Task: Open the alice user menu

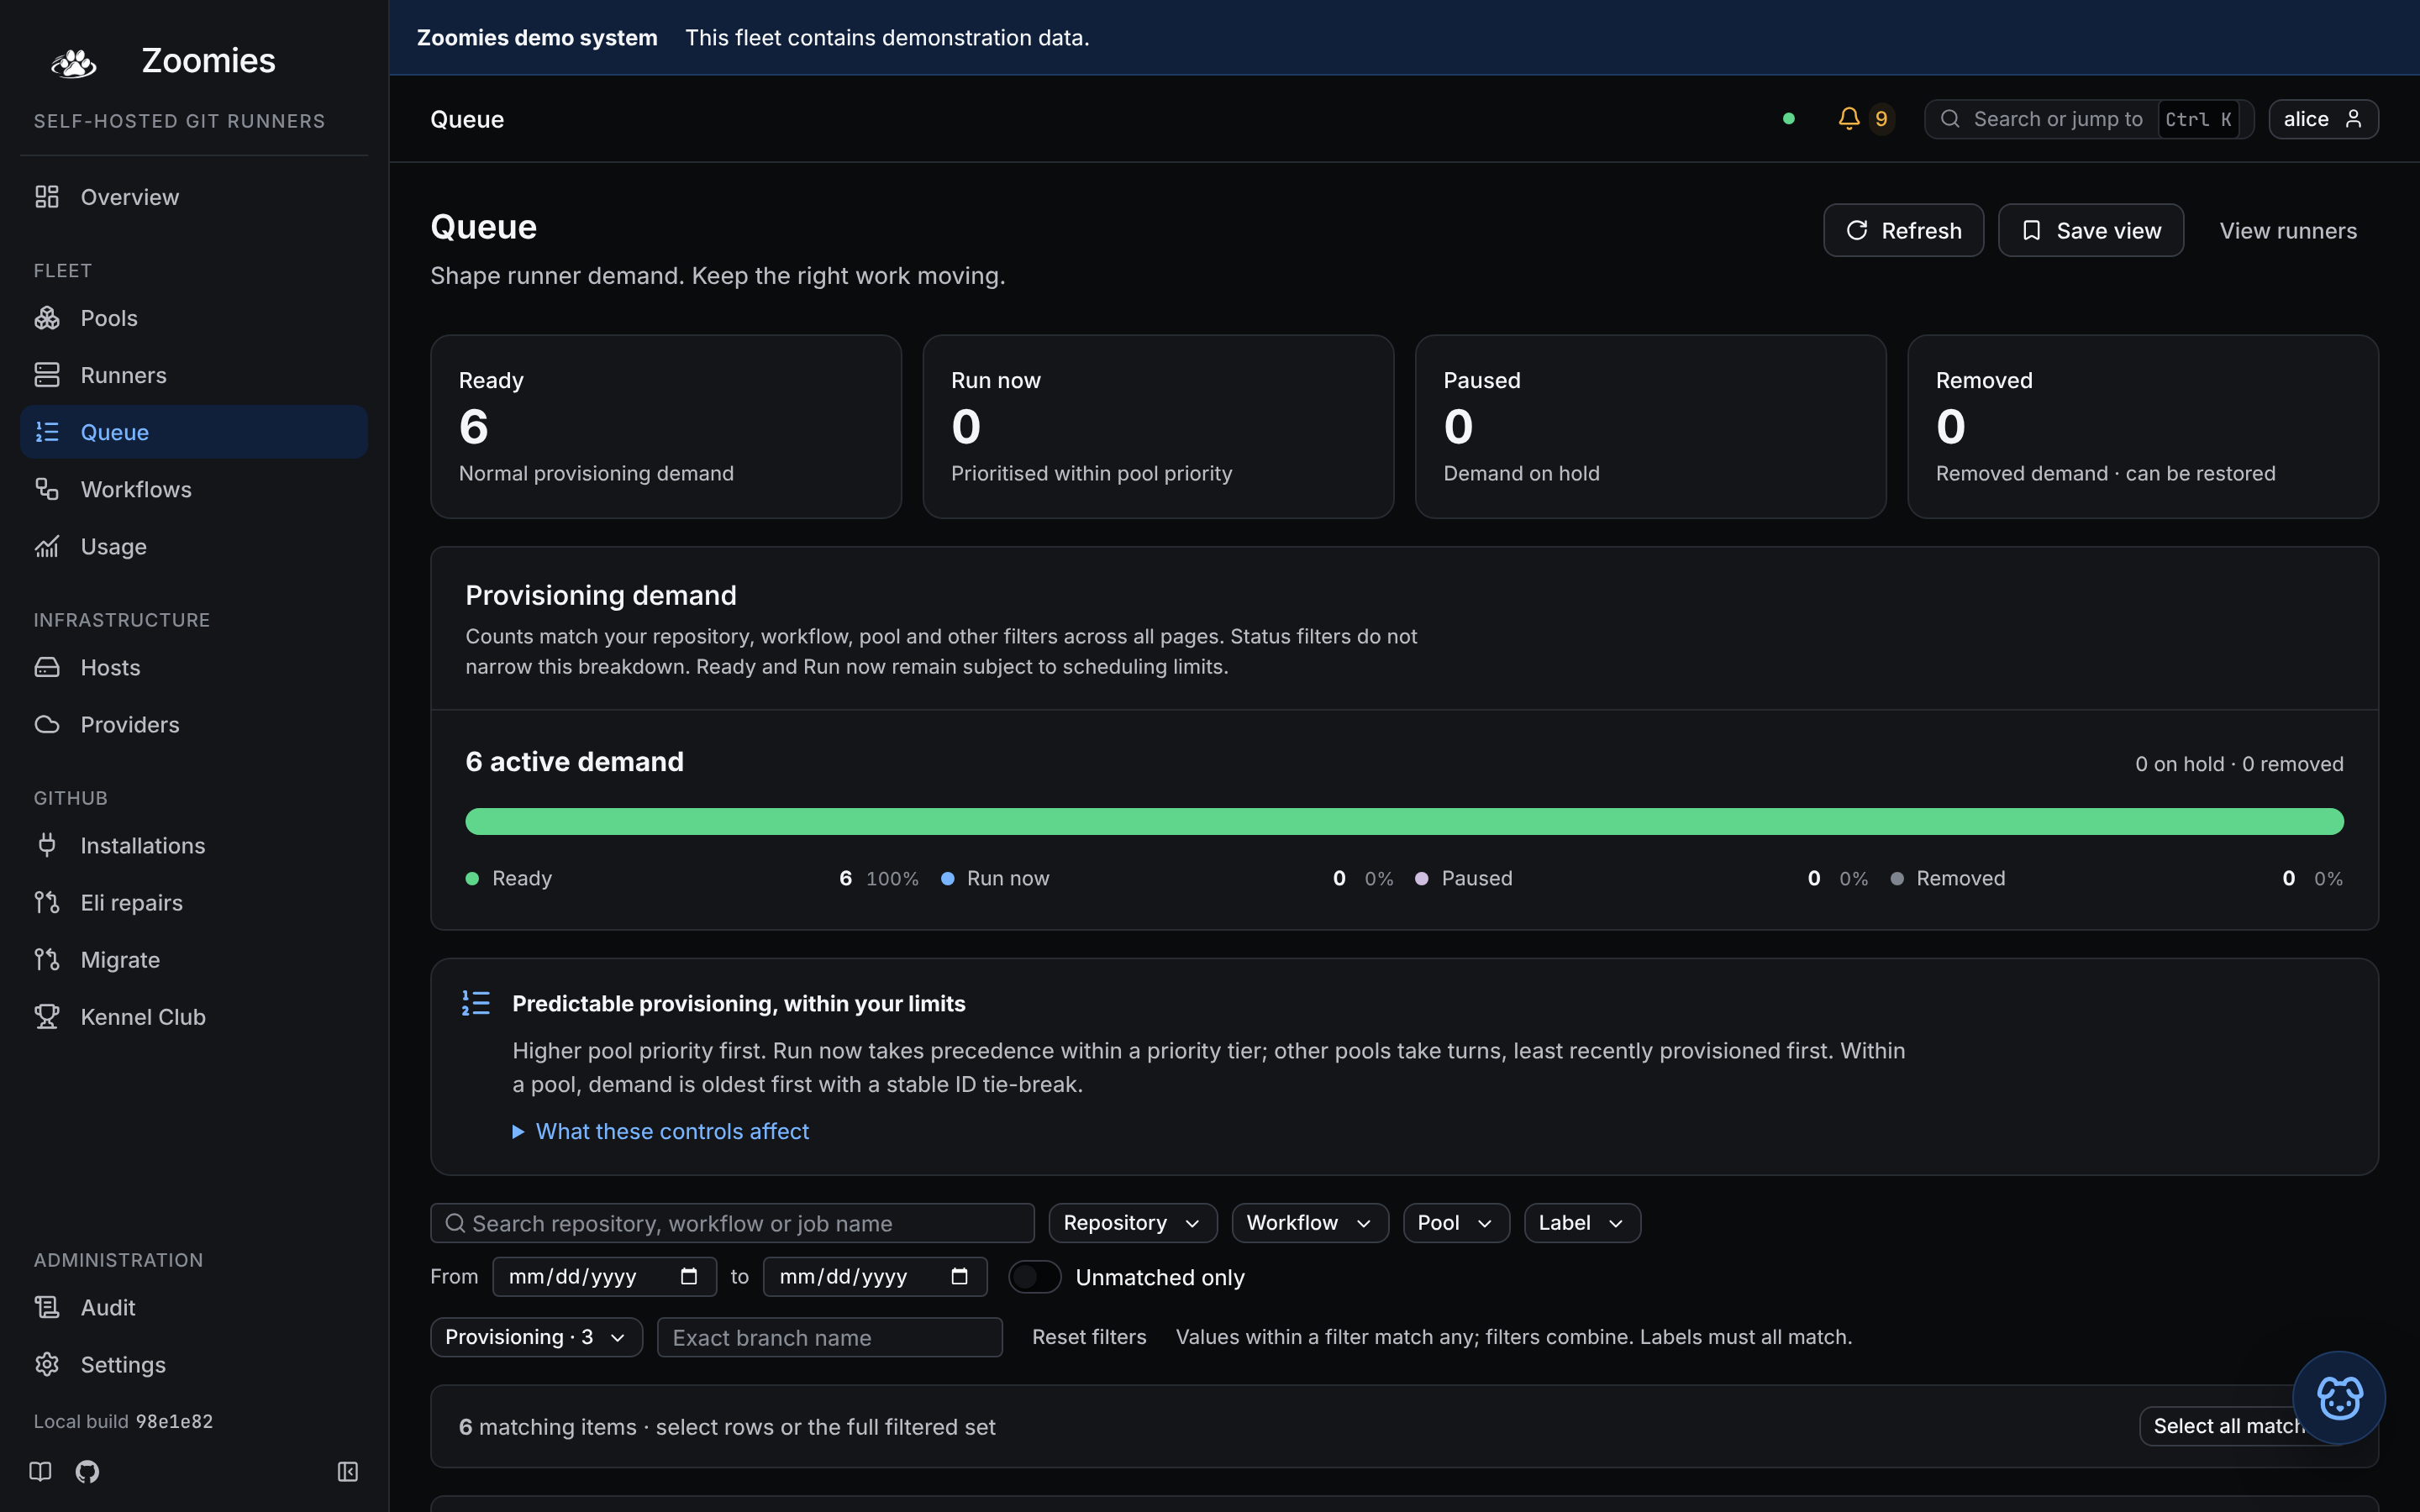Action: point(2323,119)
